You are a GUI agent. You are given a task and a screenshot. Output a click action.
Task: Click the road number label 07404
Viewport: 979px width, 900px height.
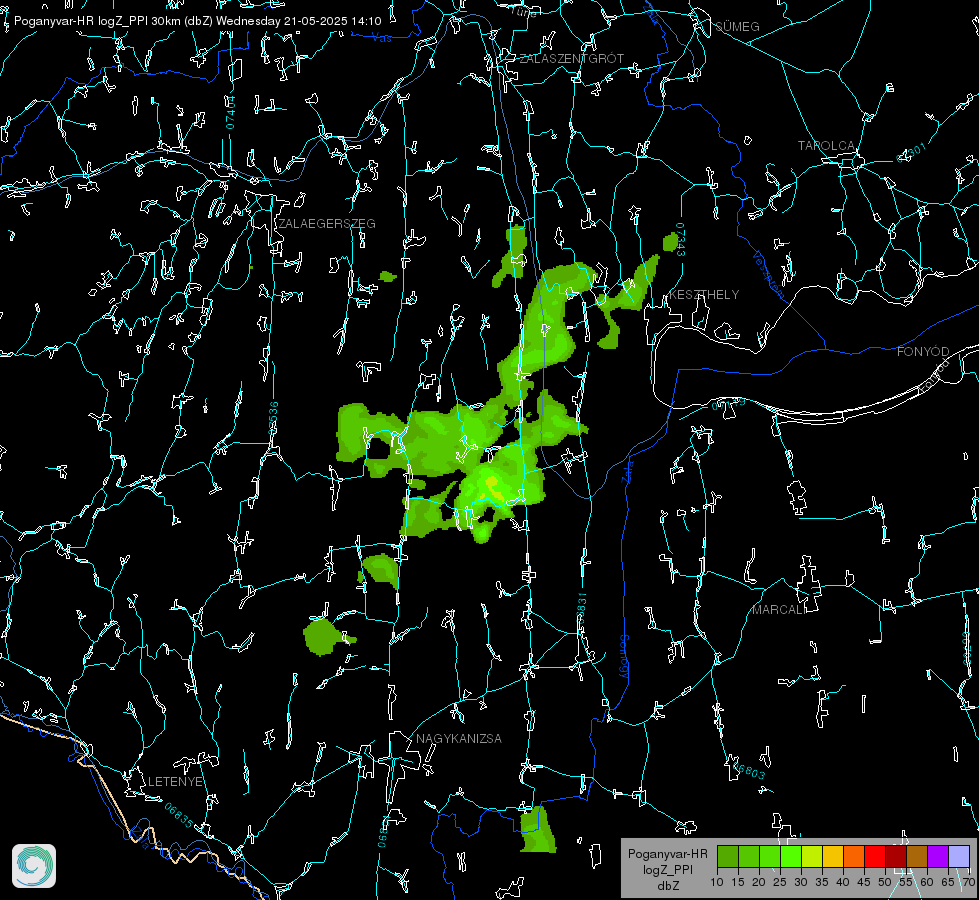pyautogui.click(x=230, y=112)
